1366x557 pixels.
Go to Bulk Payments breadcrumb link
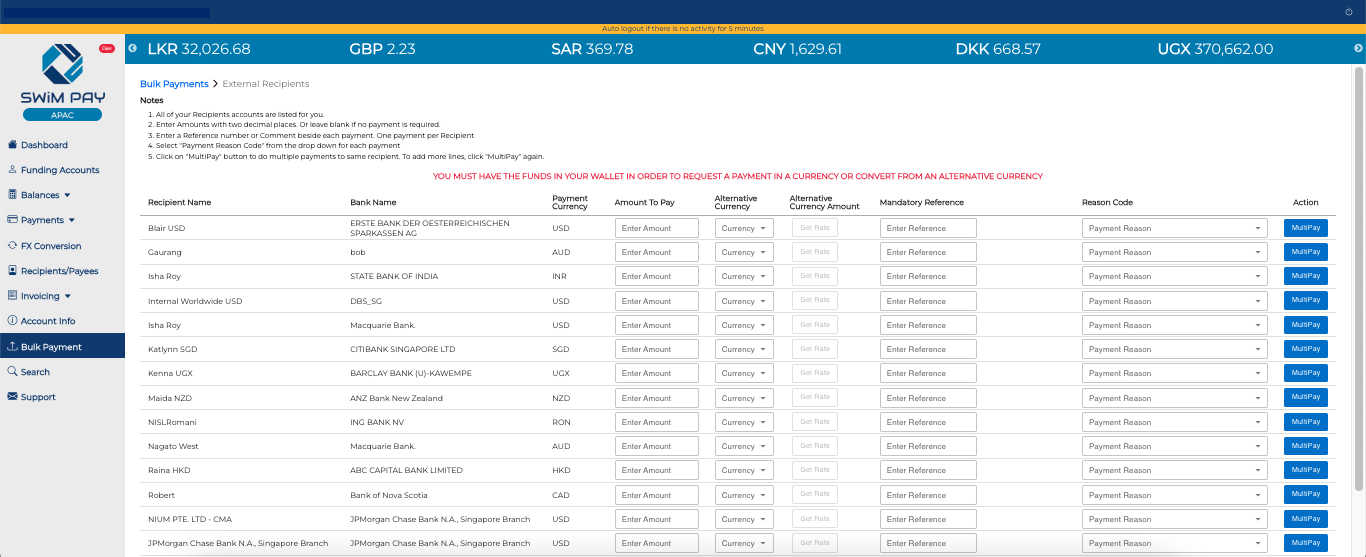(x=174, y=84)
